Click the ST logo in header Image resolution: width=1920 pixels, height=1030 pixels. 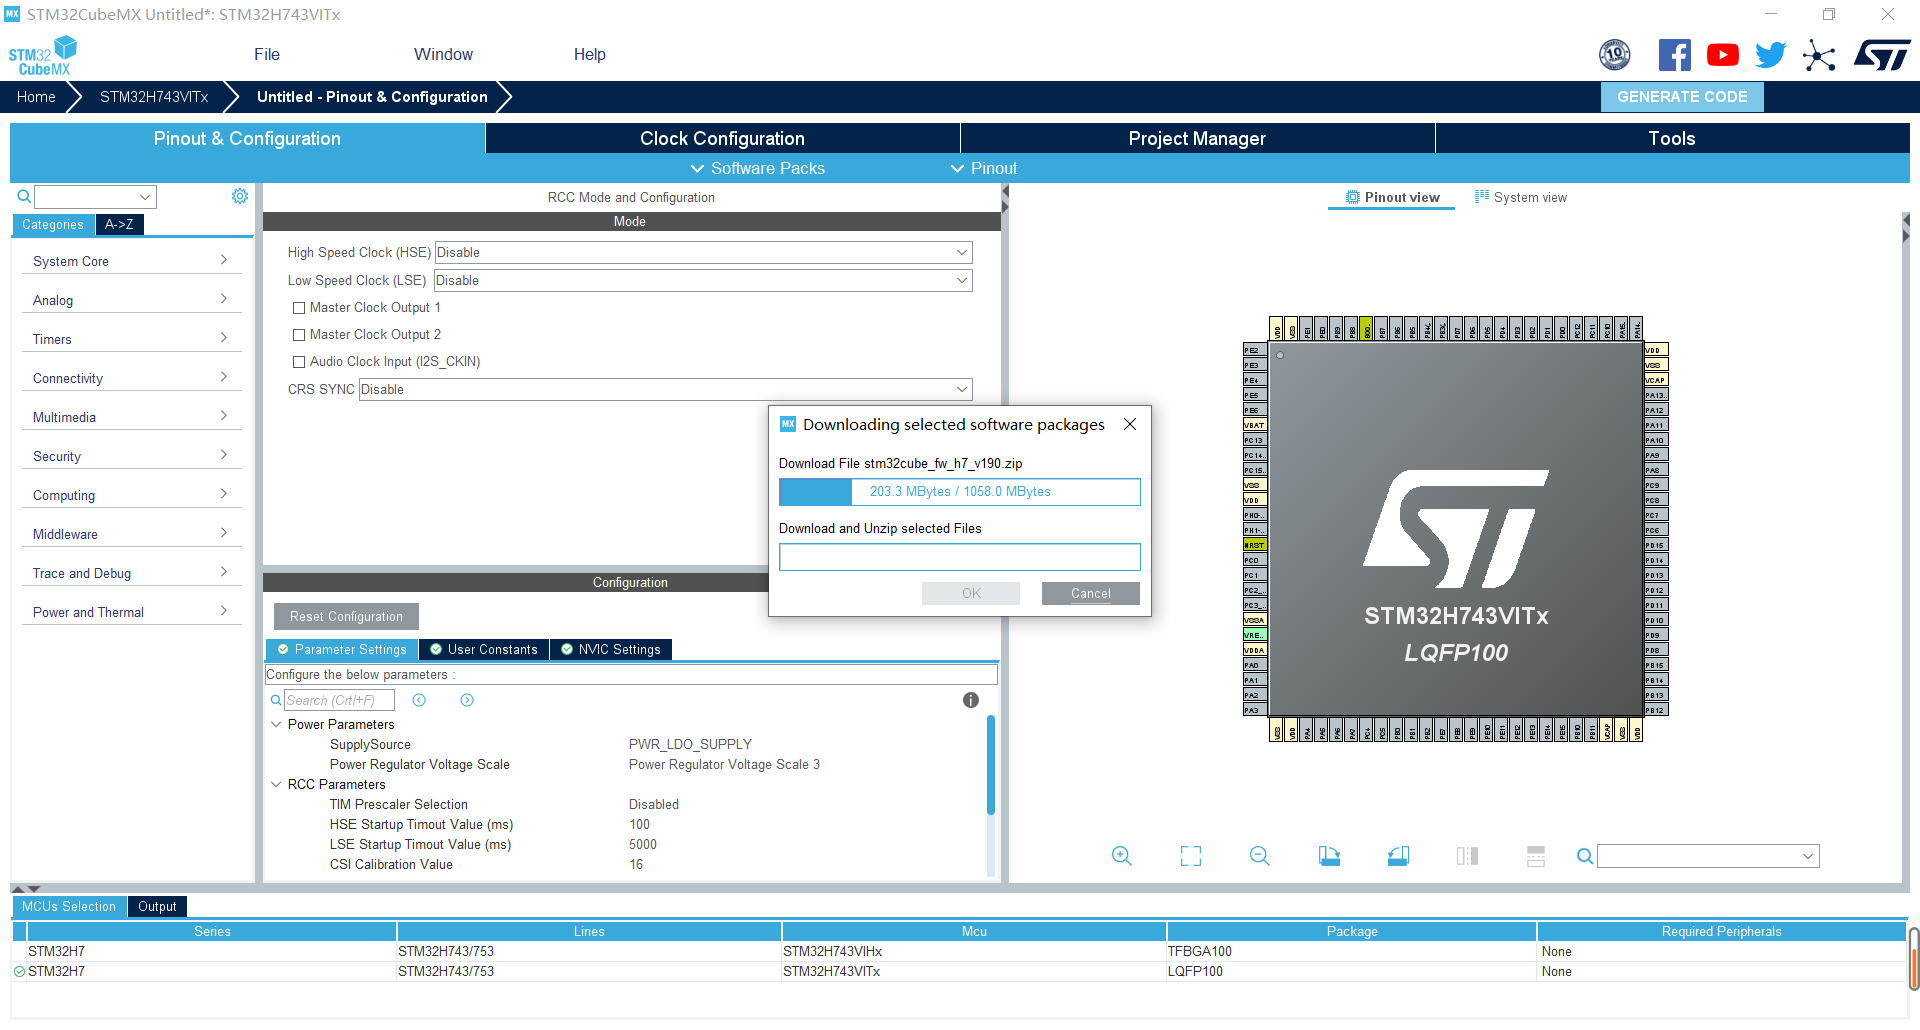coord(1882,55)
